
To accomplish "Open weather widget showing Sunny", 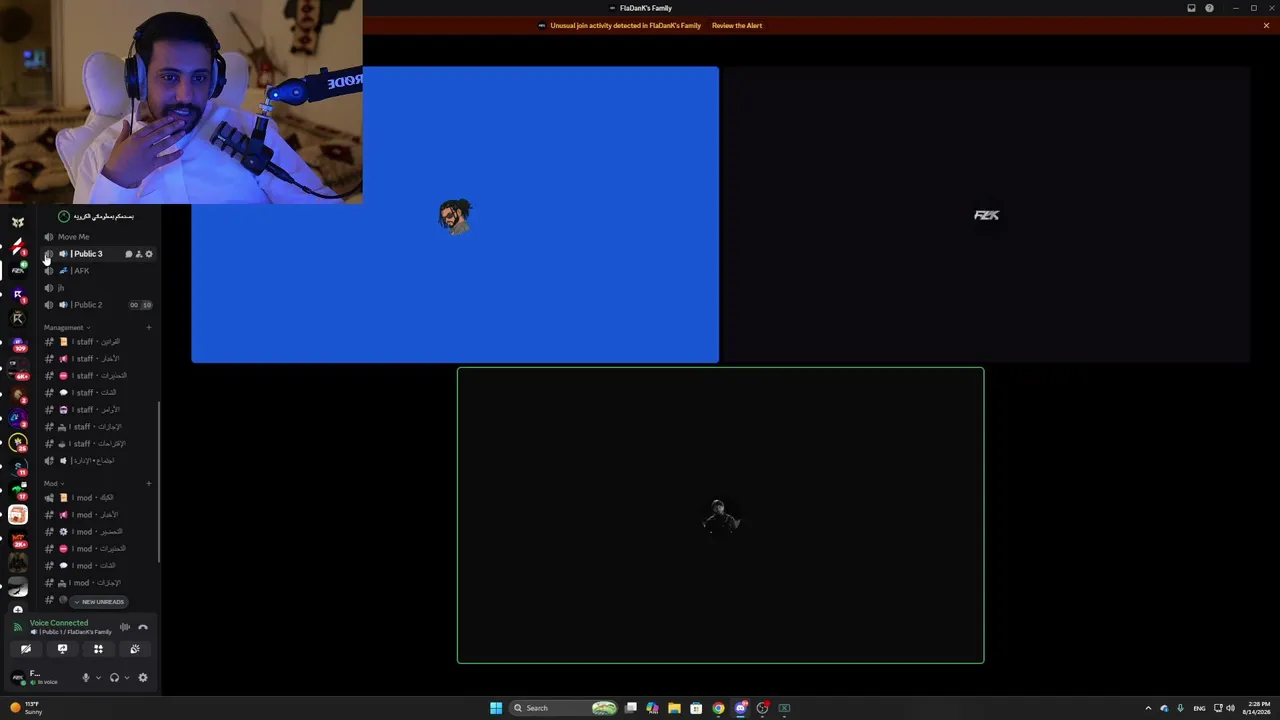I will click(x=26, y=708).
